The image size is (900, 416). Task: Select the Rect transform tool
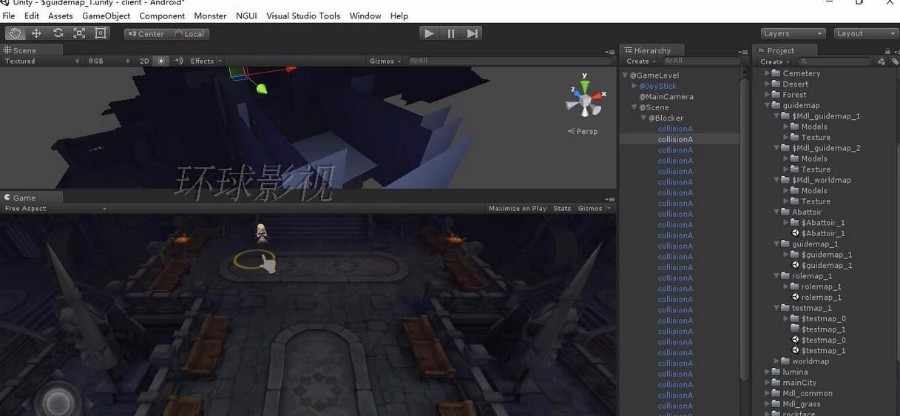tap(100, 33)
